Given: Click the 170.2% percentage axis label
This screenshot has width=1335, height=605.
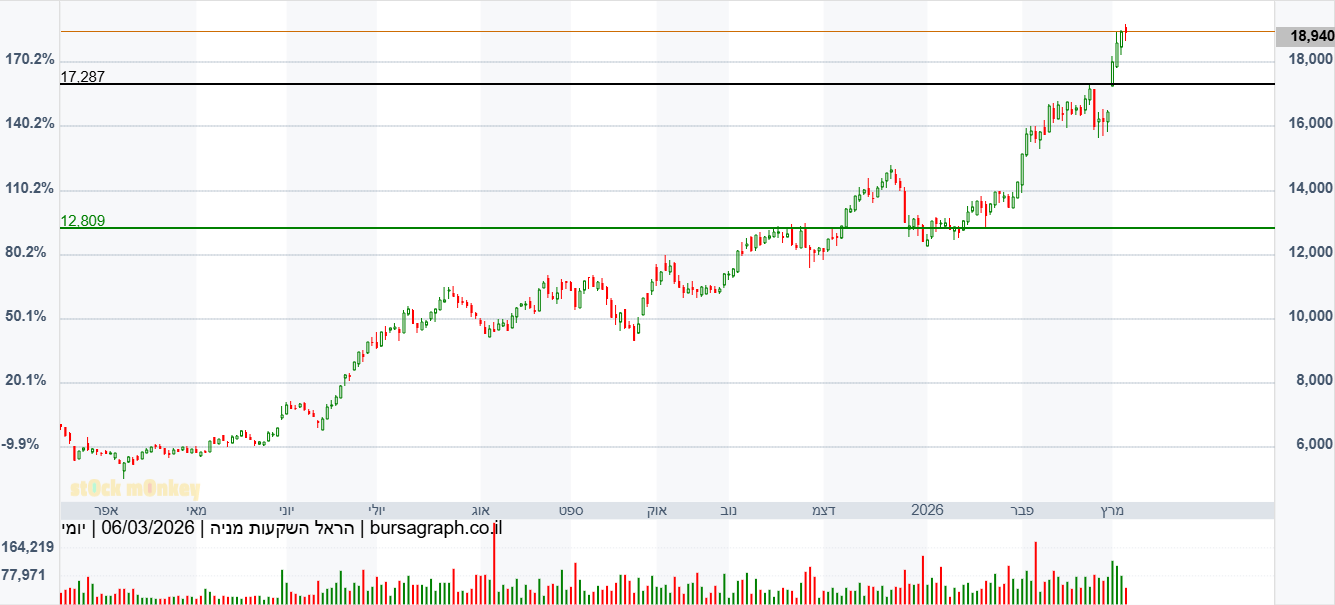Looking at the screenshot, I should 30,60.
